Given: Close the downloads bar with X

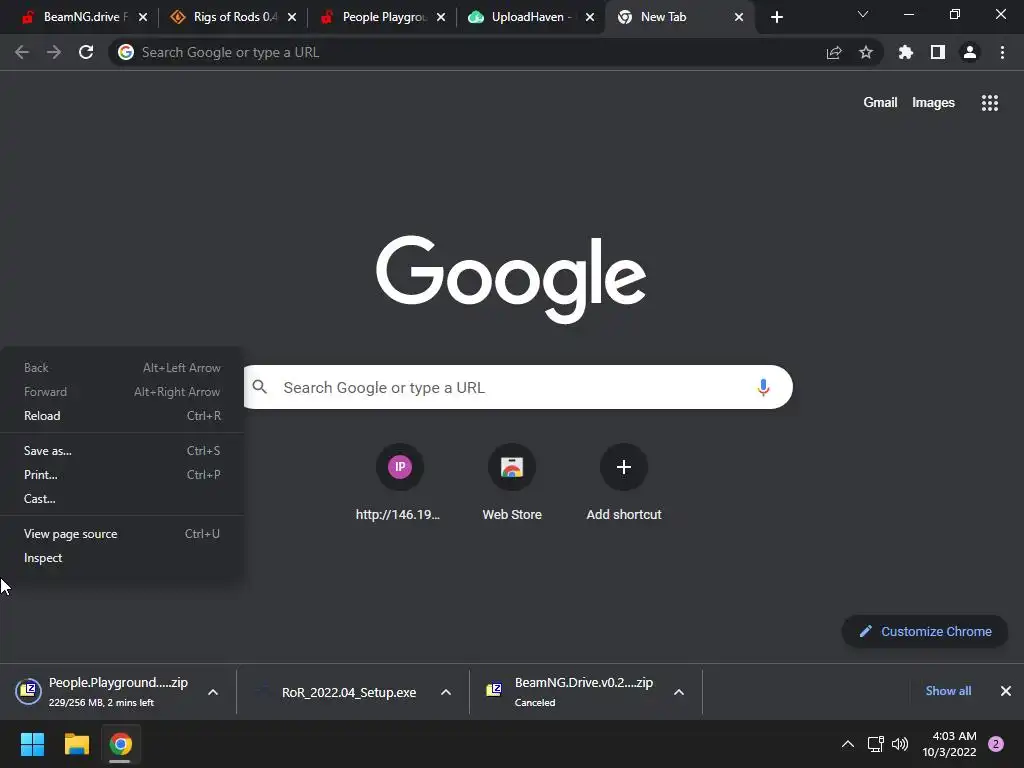Looking at the screenshot, I should tap(1006, 691).
